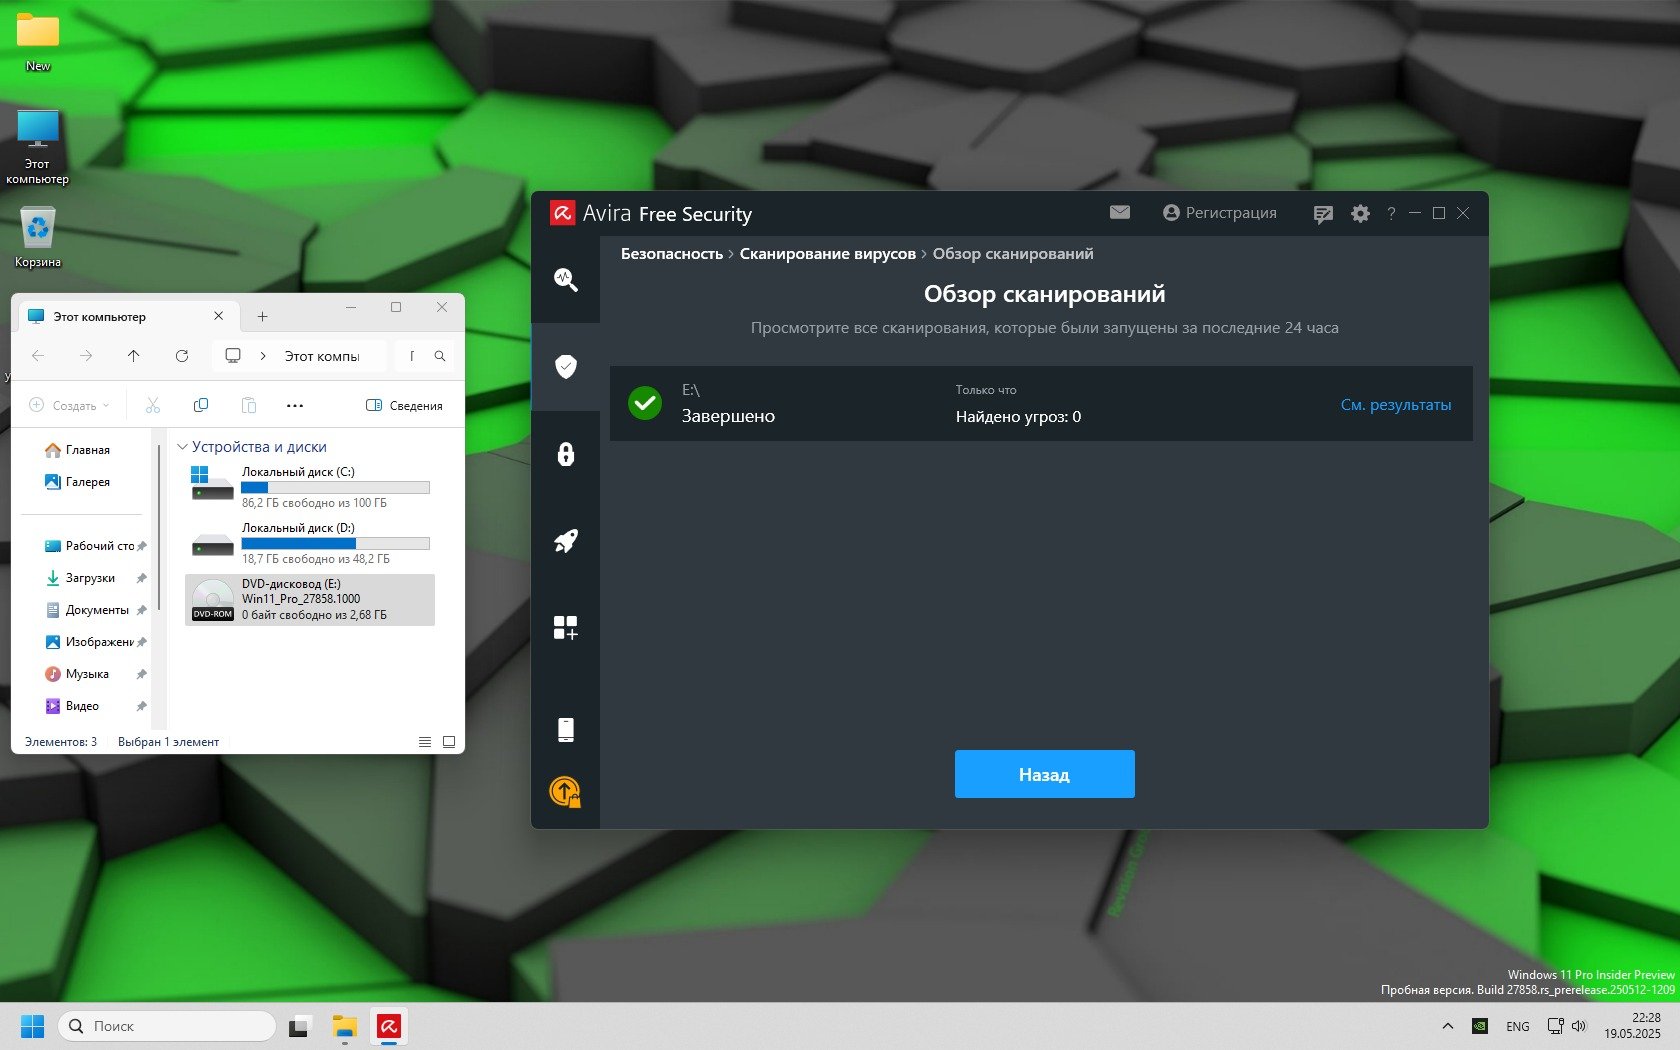Open Изображения in Explorer navigation pane
Image resolution: width=1680 pixels, height=1050 pixels.
pos(90,642)
